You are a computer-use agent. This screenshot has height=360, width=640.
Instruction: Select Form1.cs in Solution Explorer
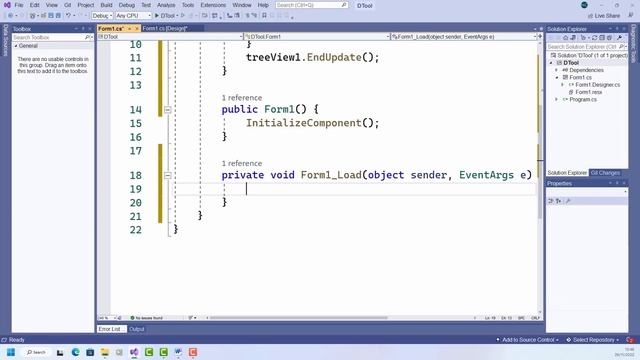pyautogui.click(x=580, y=77)
